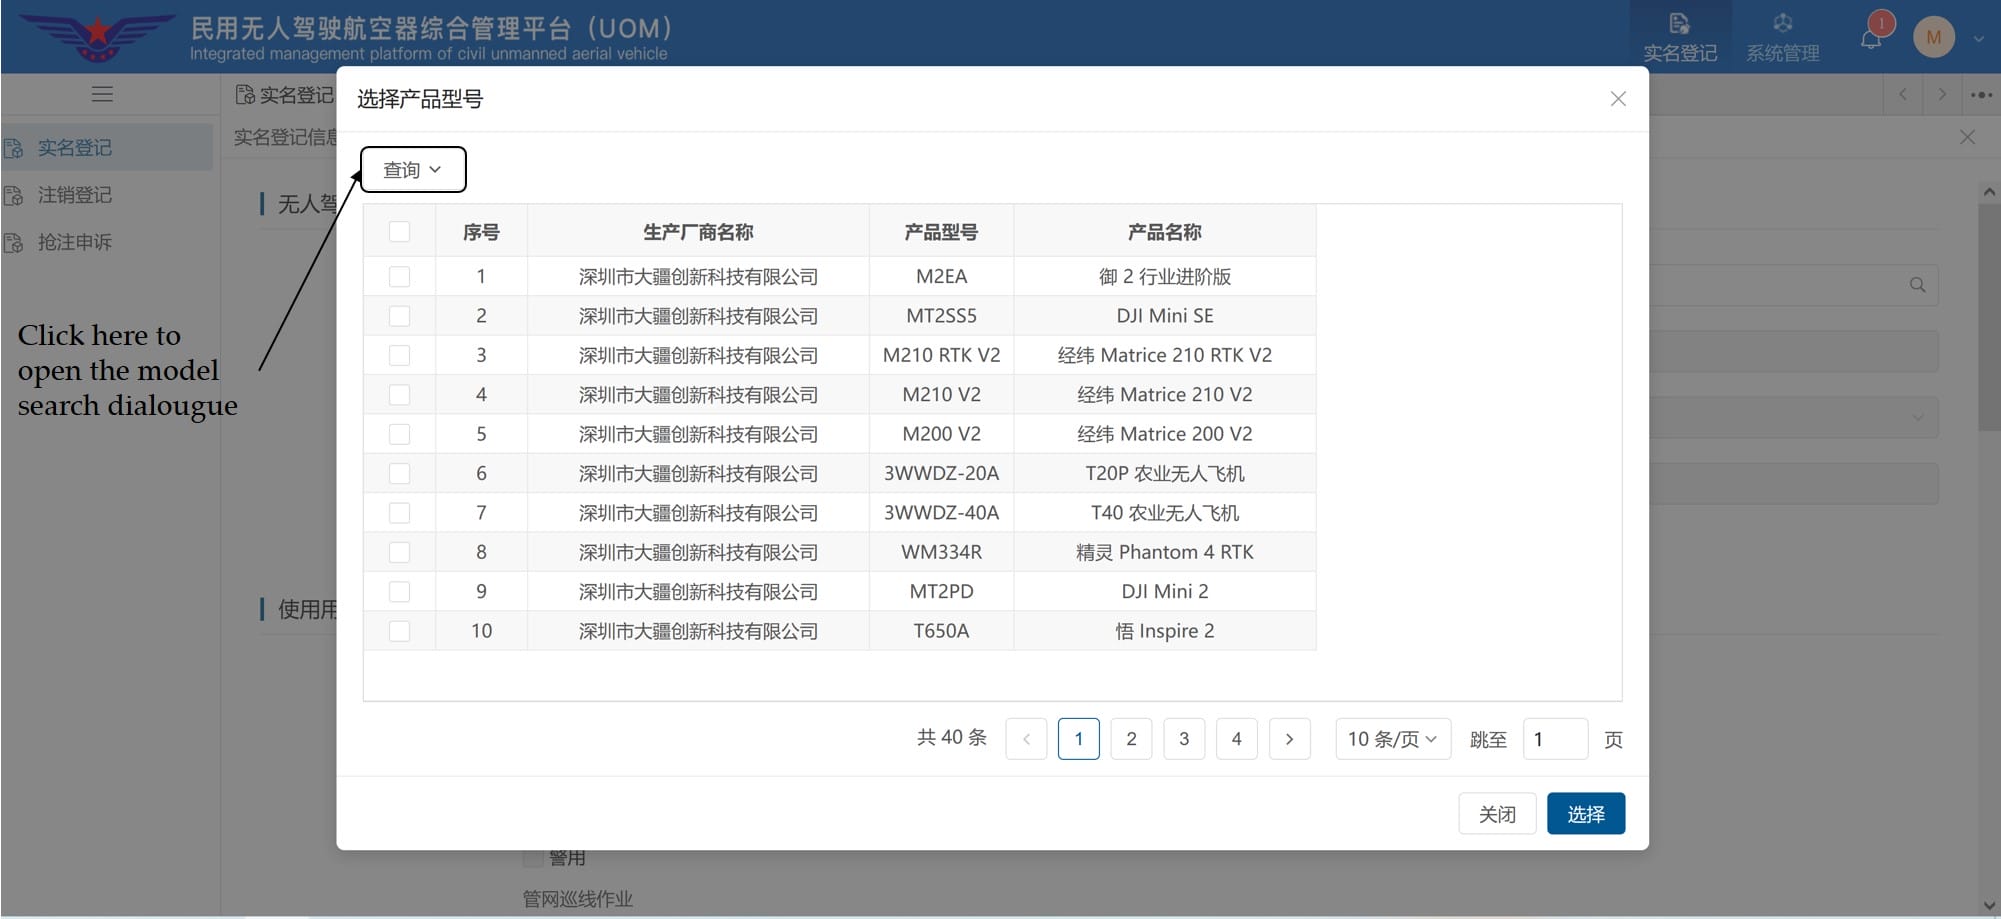Open the user avatar M menu
The width and height of the screenshot is (2001, 919).
click(1934, 38)
